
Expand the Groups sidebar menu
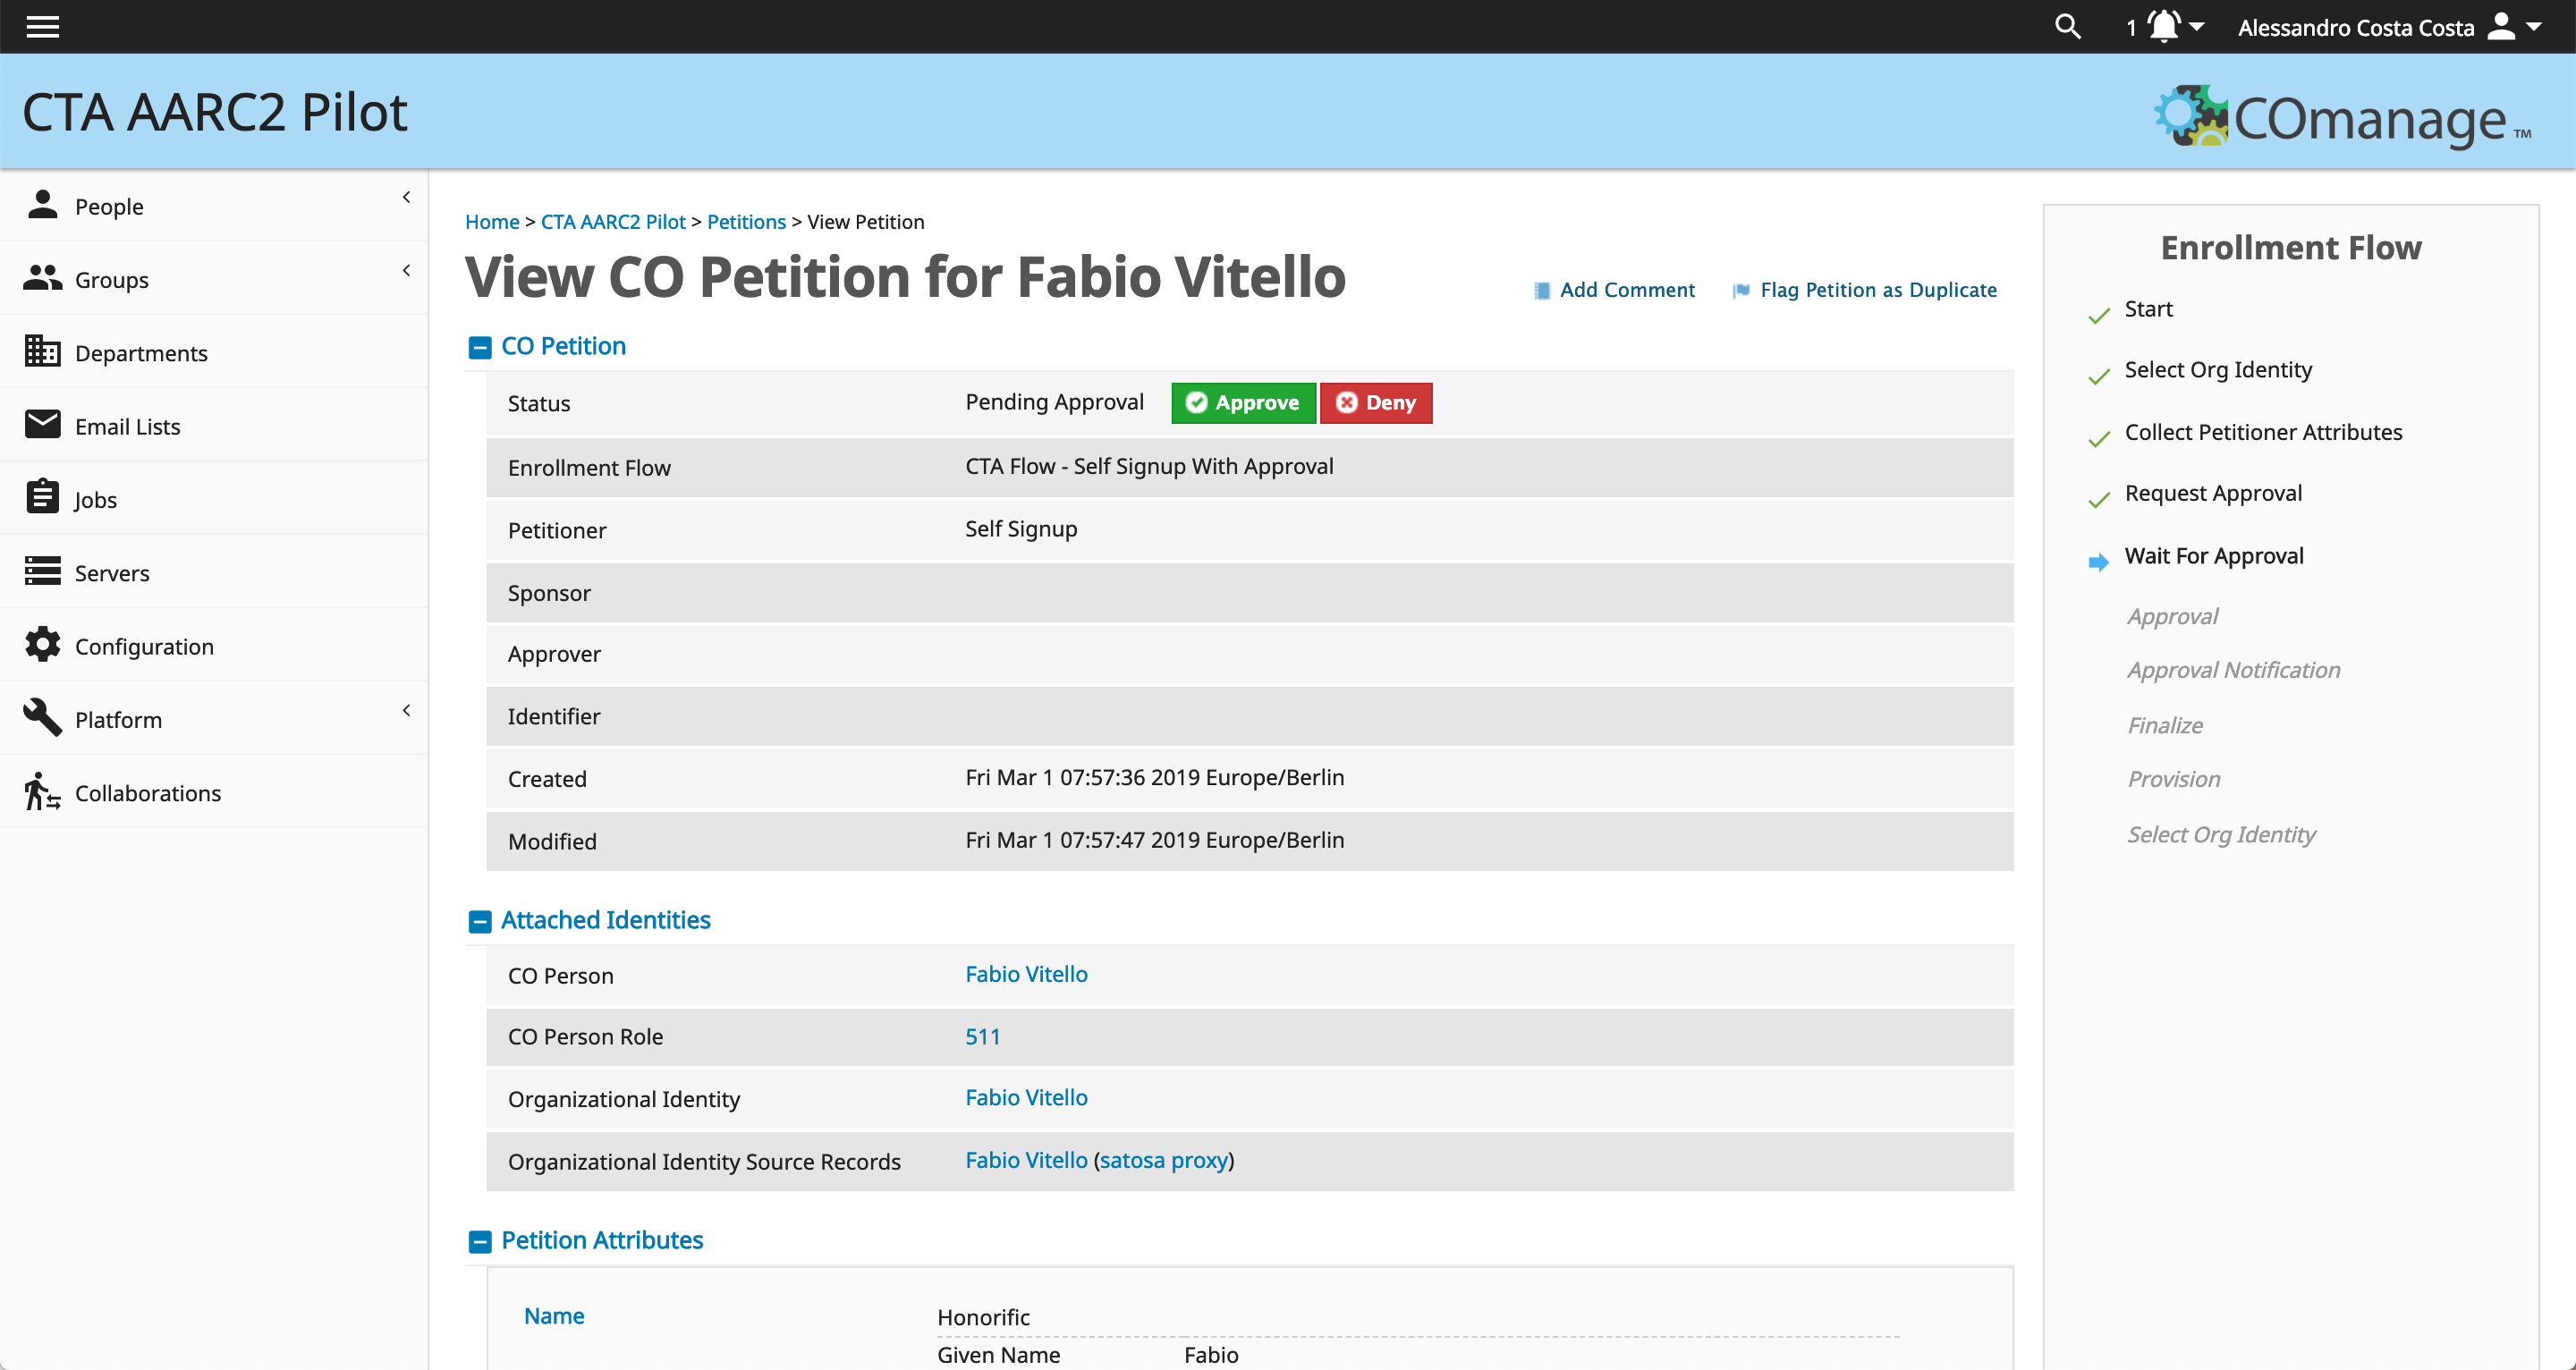pyautogui.click(x=214, y=279)
